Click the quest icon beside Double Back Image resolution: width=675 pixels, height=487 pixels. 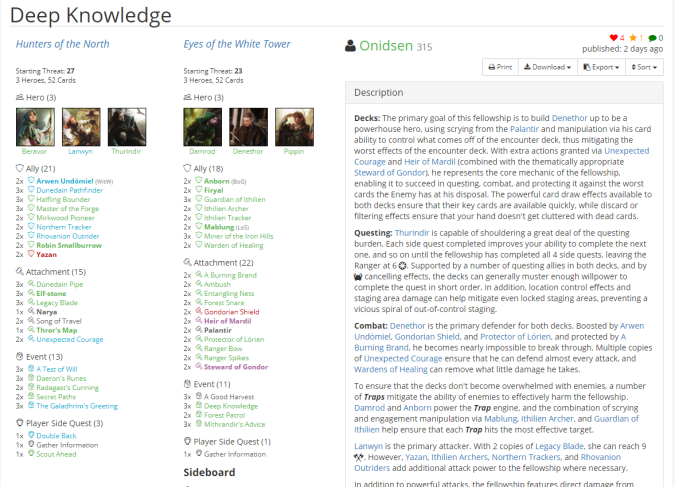click(x=31, y=435)
